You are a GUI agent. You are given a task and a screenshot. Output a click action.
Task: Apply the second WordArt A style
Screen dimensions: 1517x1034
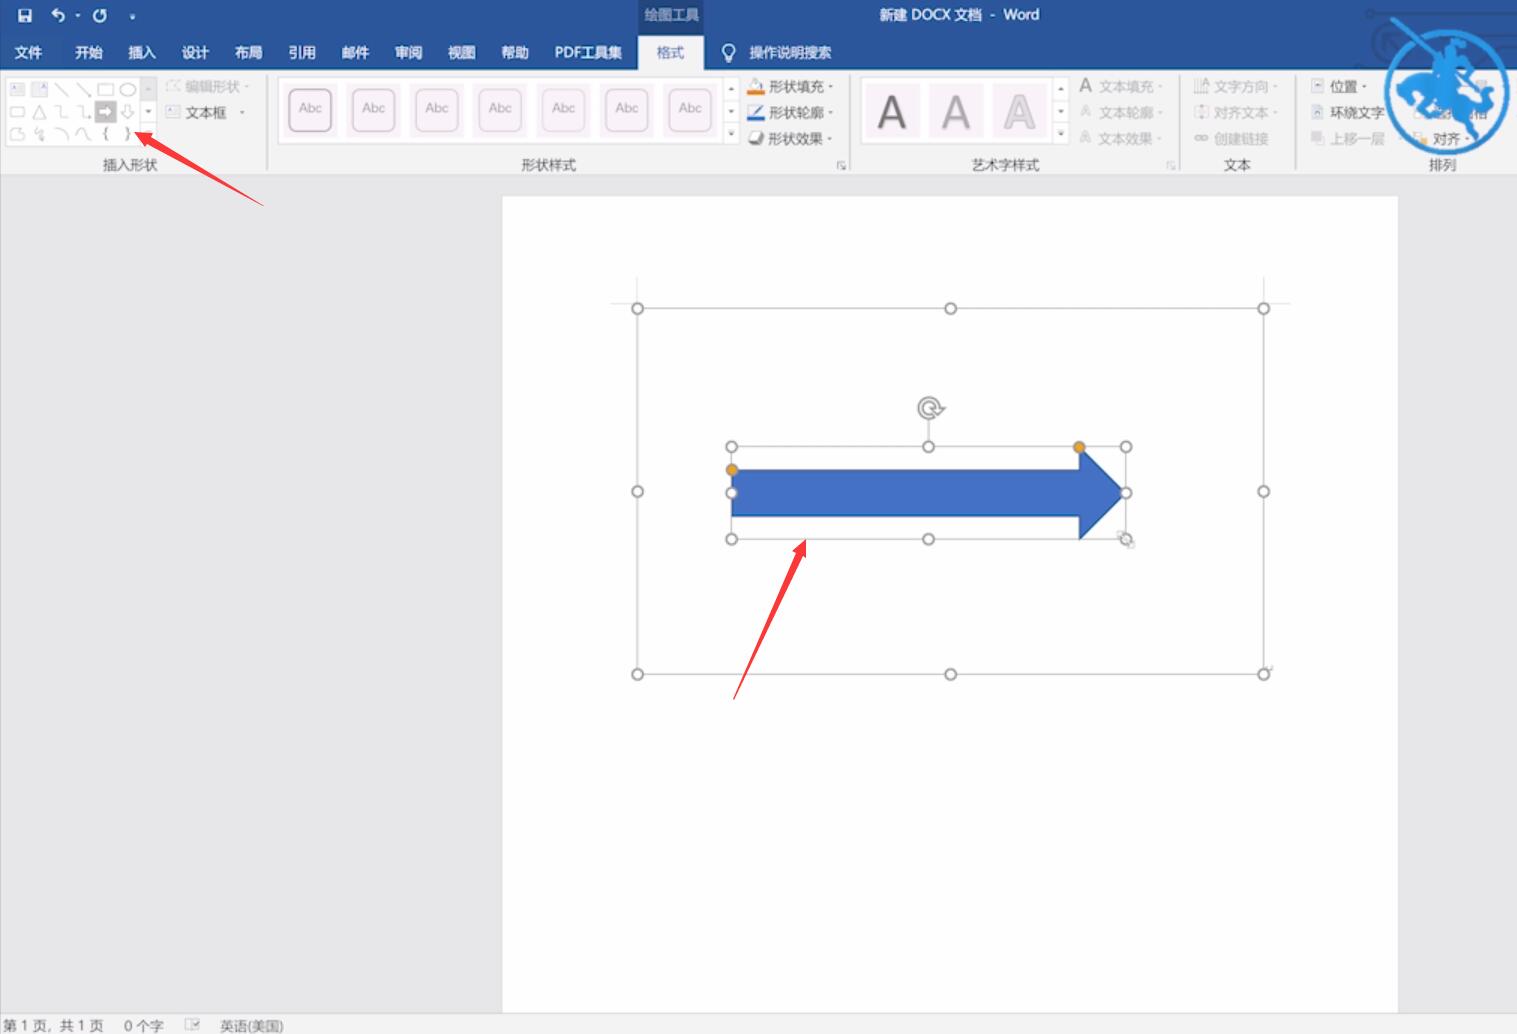[x=956, y=111]
